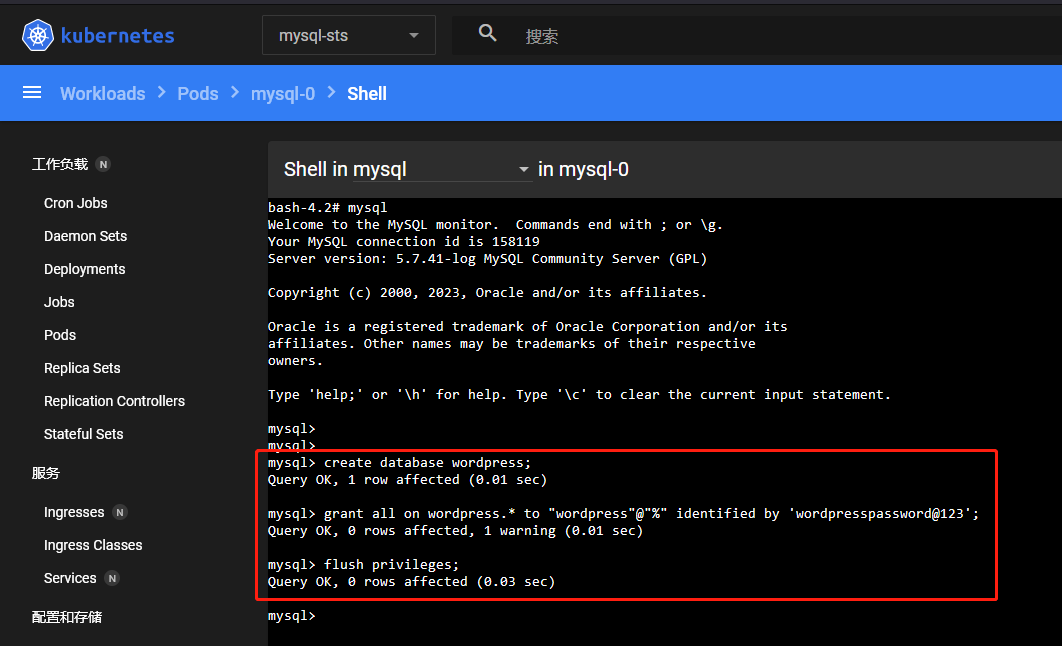Open 工作负载 section in sidebar
1062x646 pixels.
pos(60,165)
